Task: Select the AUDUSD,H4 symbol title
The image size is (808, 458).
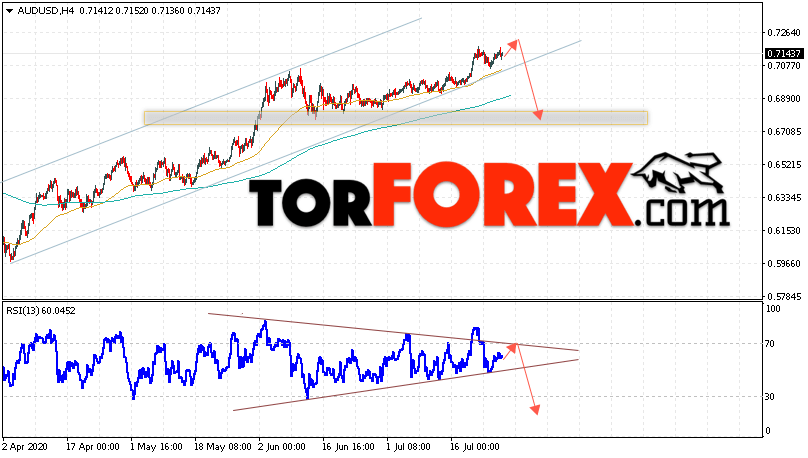Action: [46, 10]
